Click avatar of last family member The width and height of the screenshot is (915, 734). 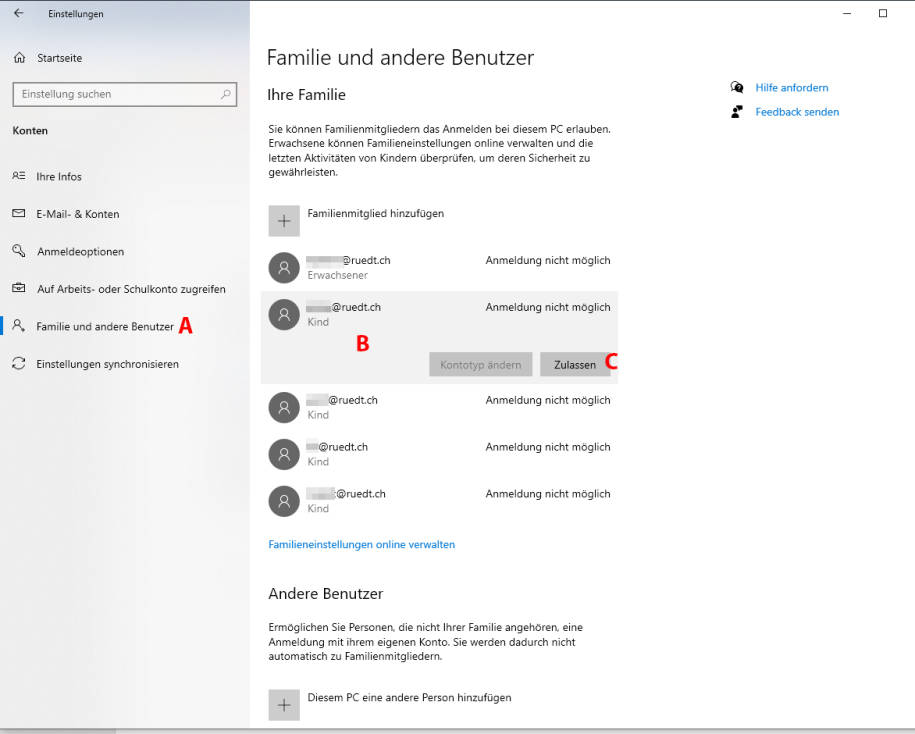click(284, 501)
